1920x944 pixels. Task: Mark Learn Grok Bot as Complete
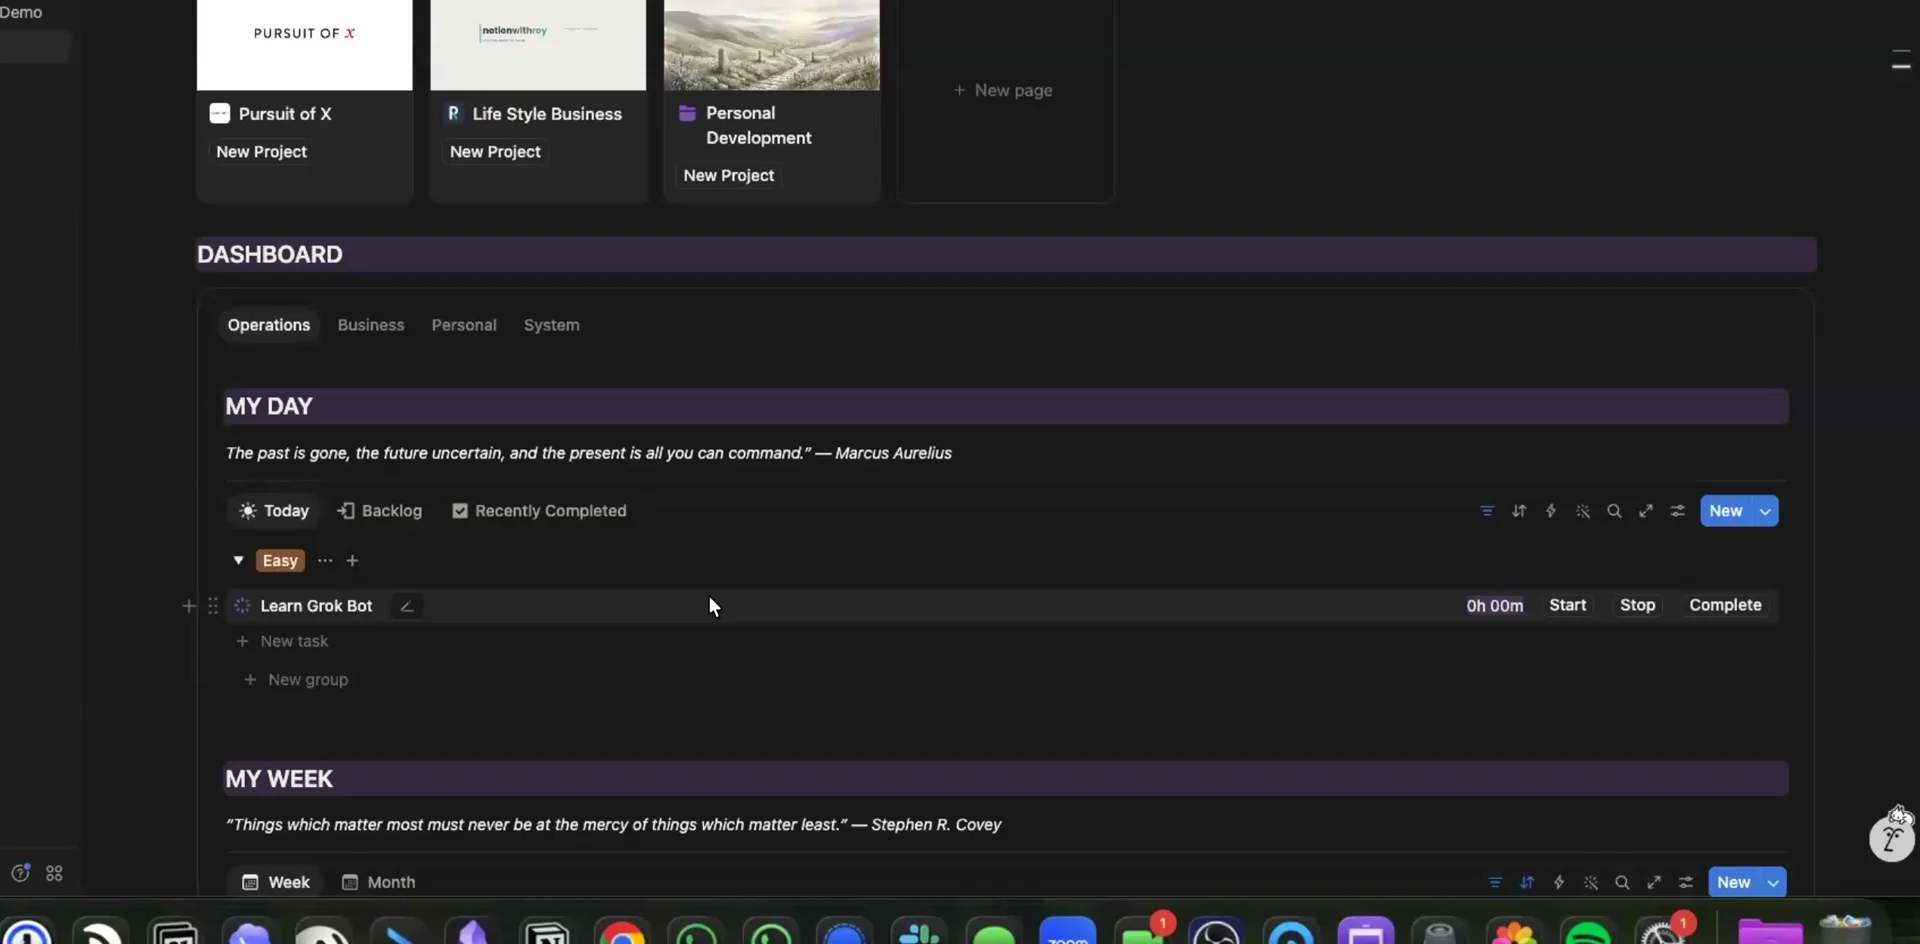click(1725, 605)
